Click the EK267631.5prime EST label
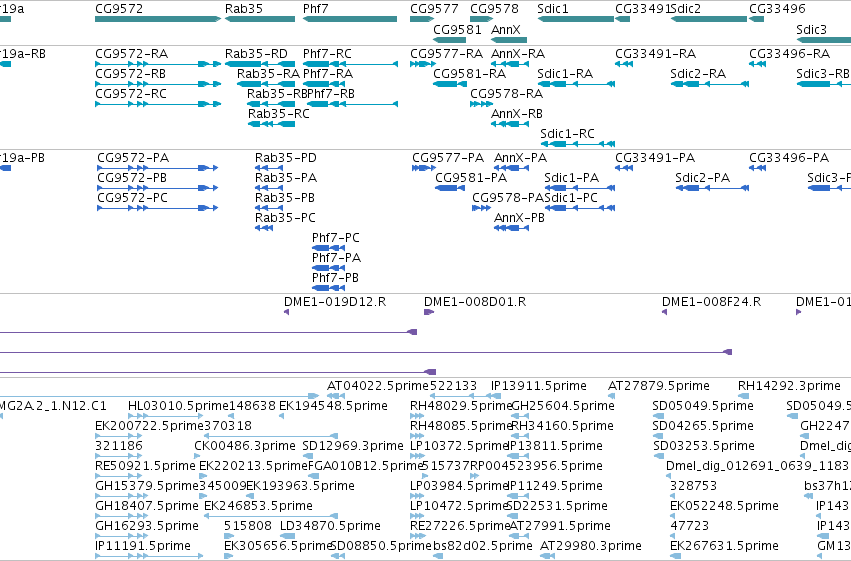The width and height of the screenshot is (851, 561). click(x=724, y=546)
